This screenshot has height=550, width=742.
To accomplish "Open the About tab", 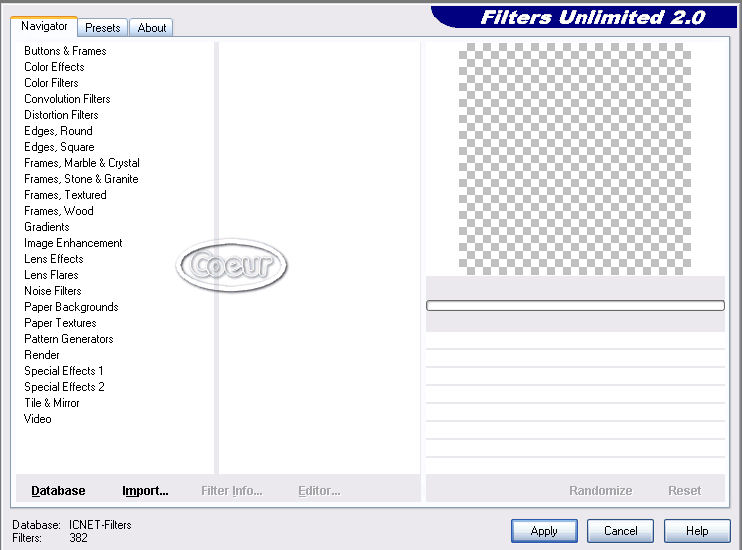I will [151, 28].
